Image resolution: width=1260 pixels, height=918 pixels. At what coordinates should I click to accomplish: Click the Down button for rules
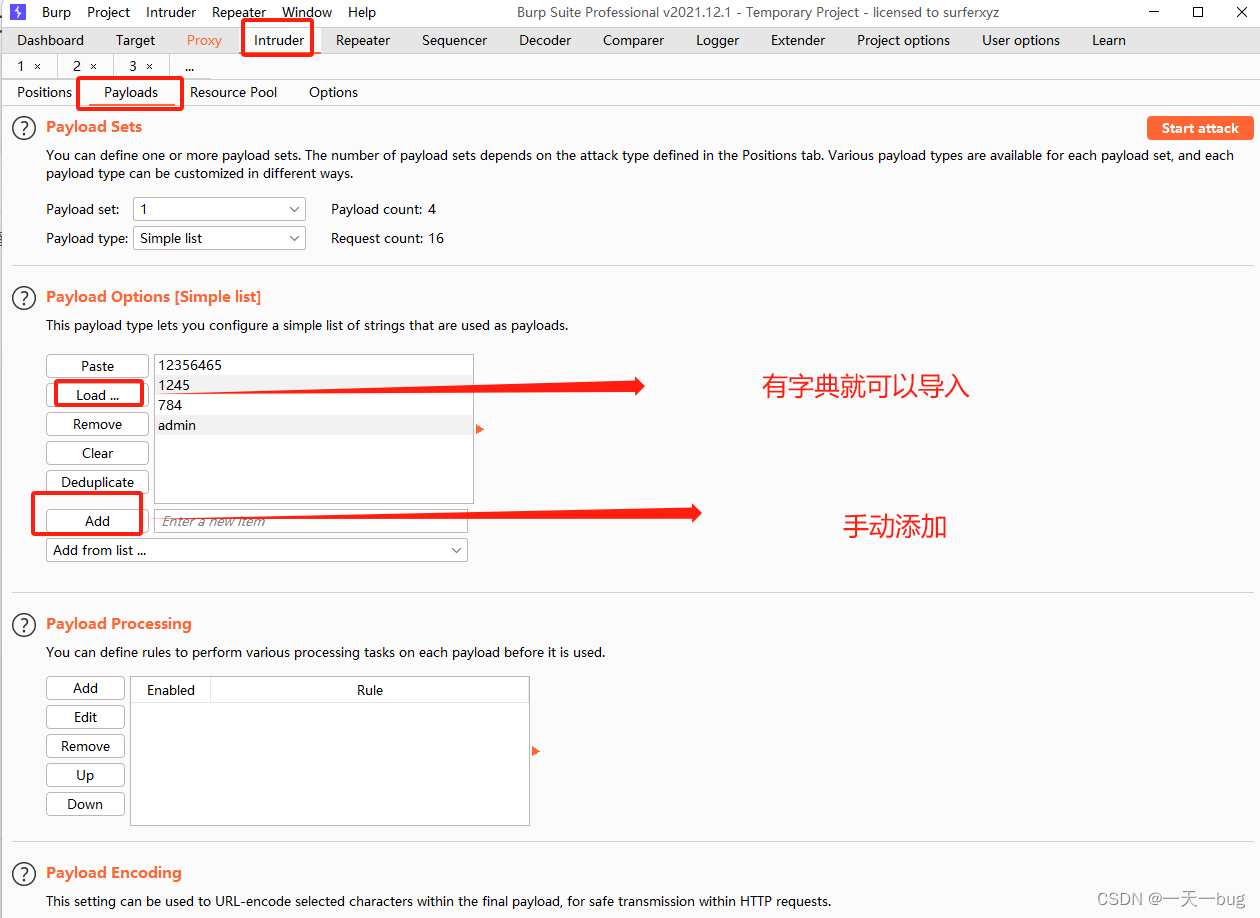tap(86, 804)
